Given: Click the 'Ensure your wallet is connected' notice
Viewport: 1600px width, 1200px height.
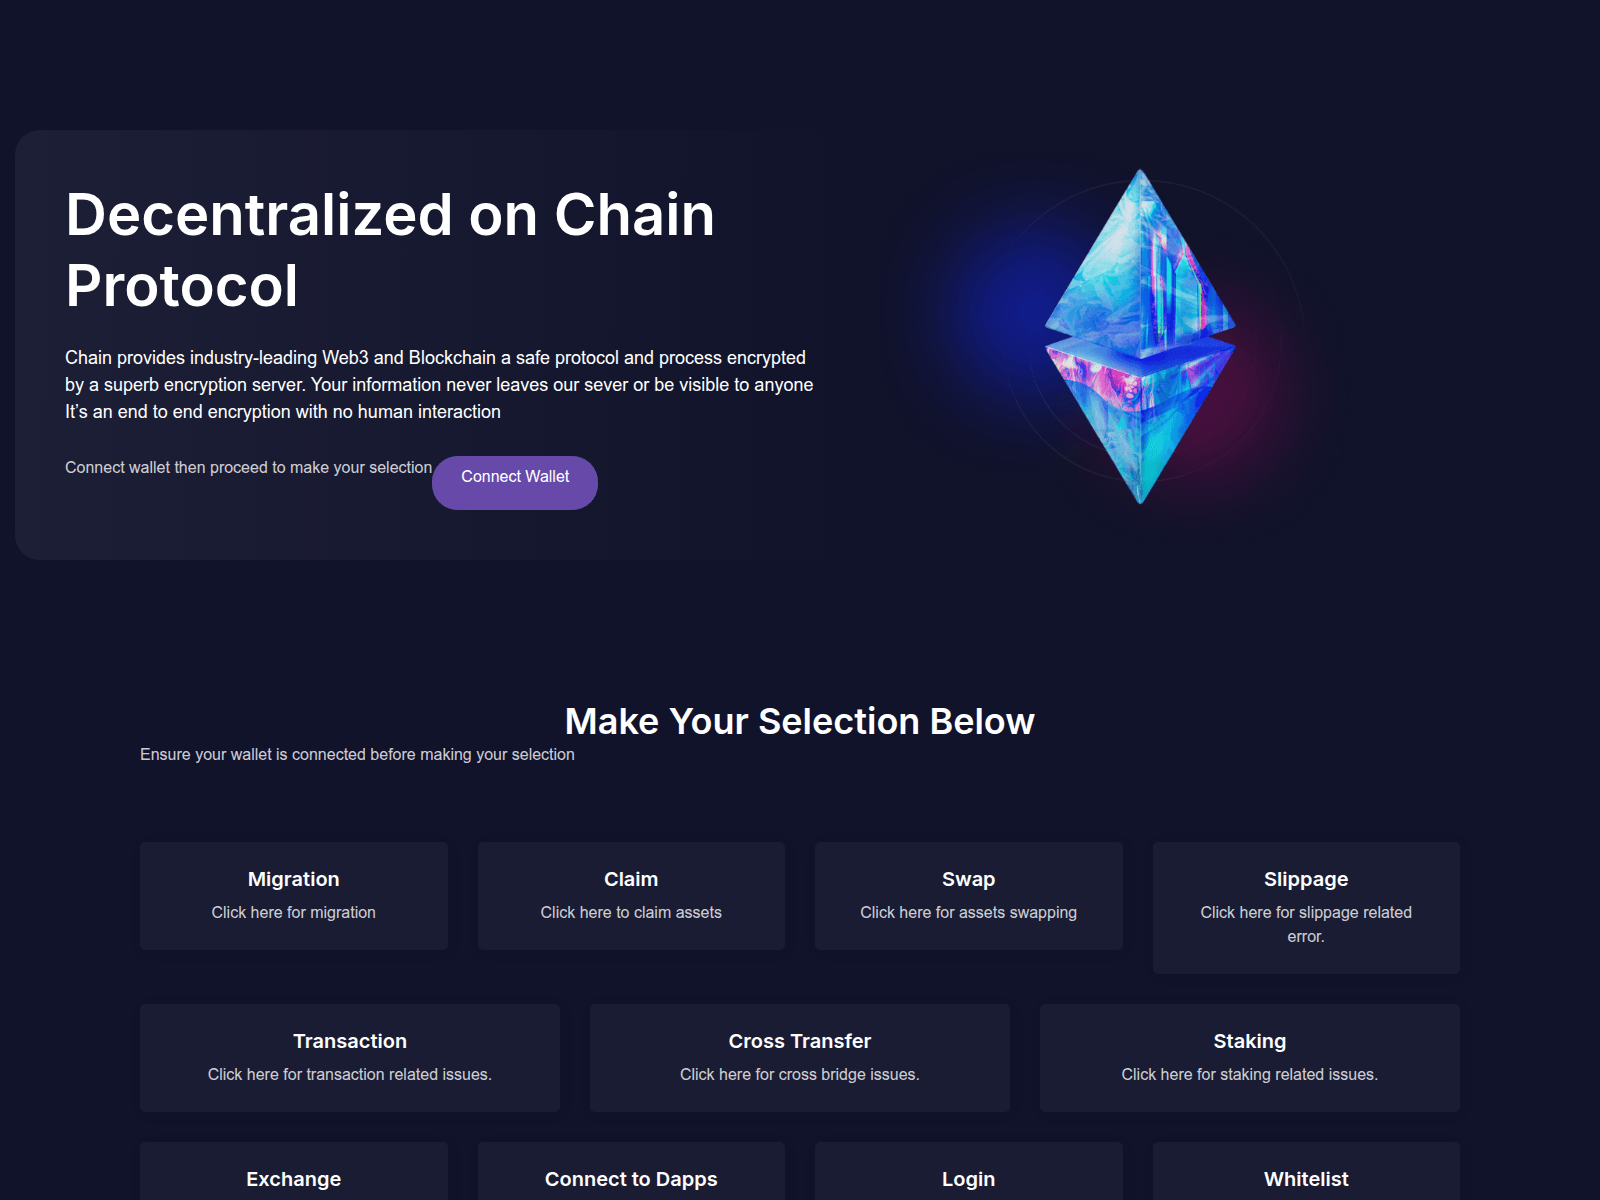Looking at the screenshot, I should click(357, 754).
